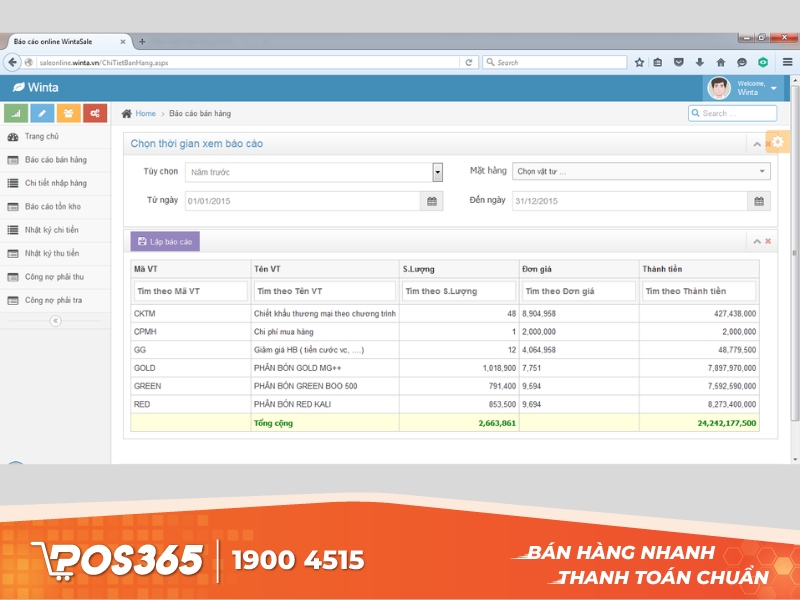Open a new browser tab

point(142,42)
